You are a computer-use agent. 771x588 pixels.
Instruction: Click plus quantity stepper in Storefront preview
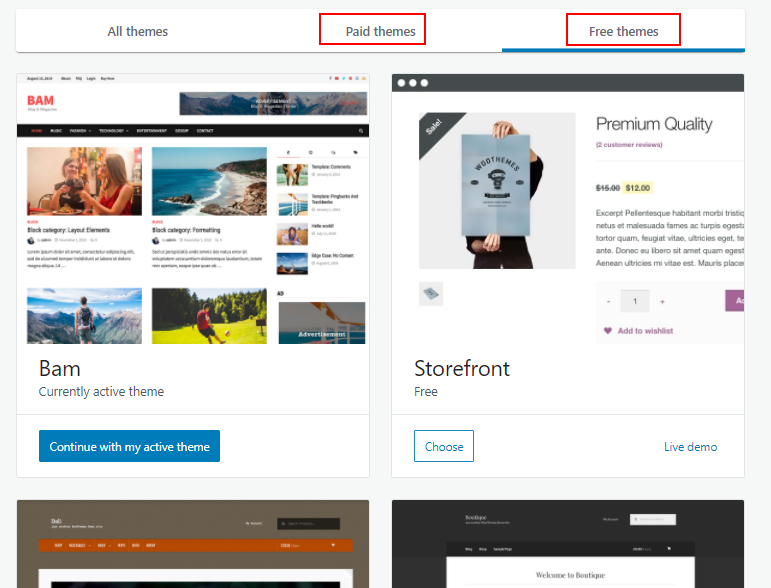[662, 301]
